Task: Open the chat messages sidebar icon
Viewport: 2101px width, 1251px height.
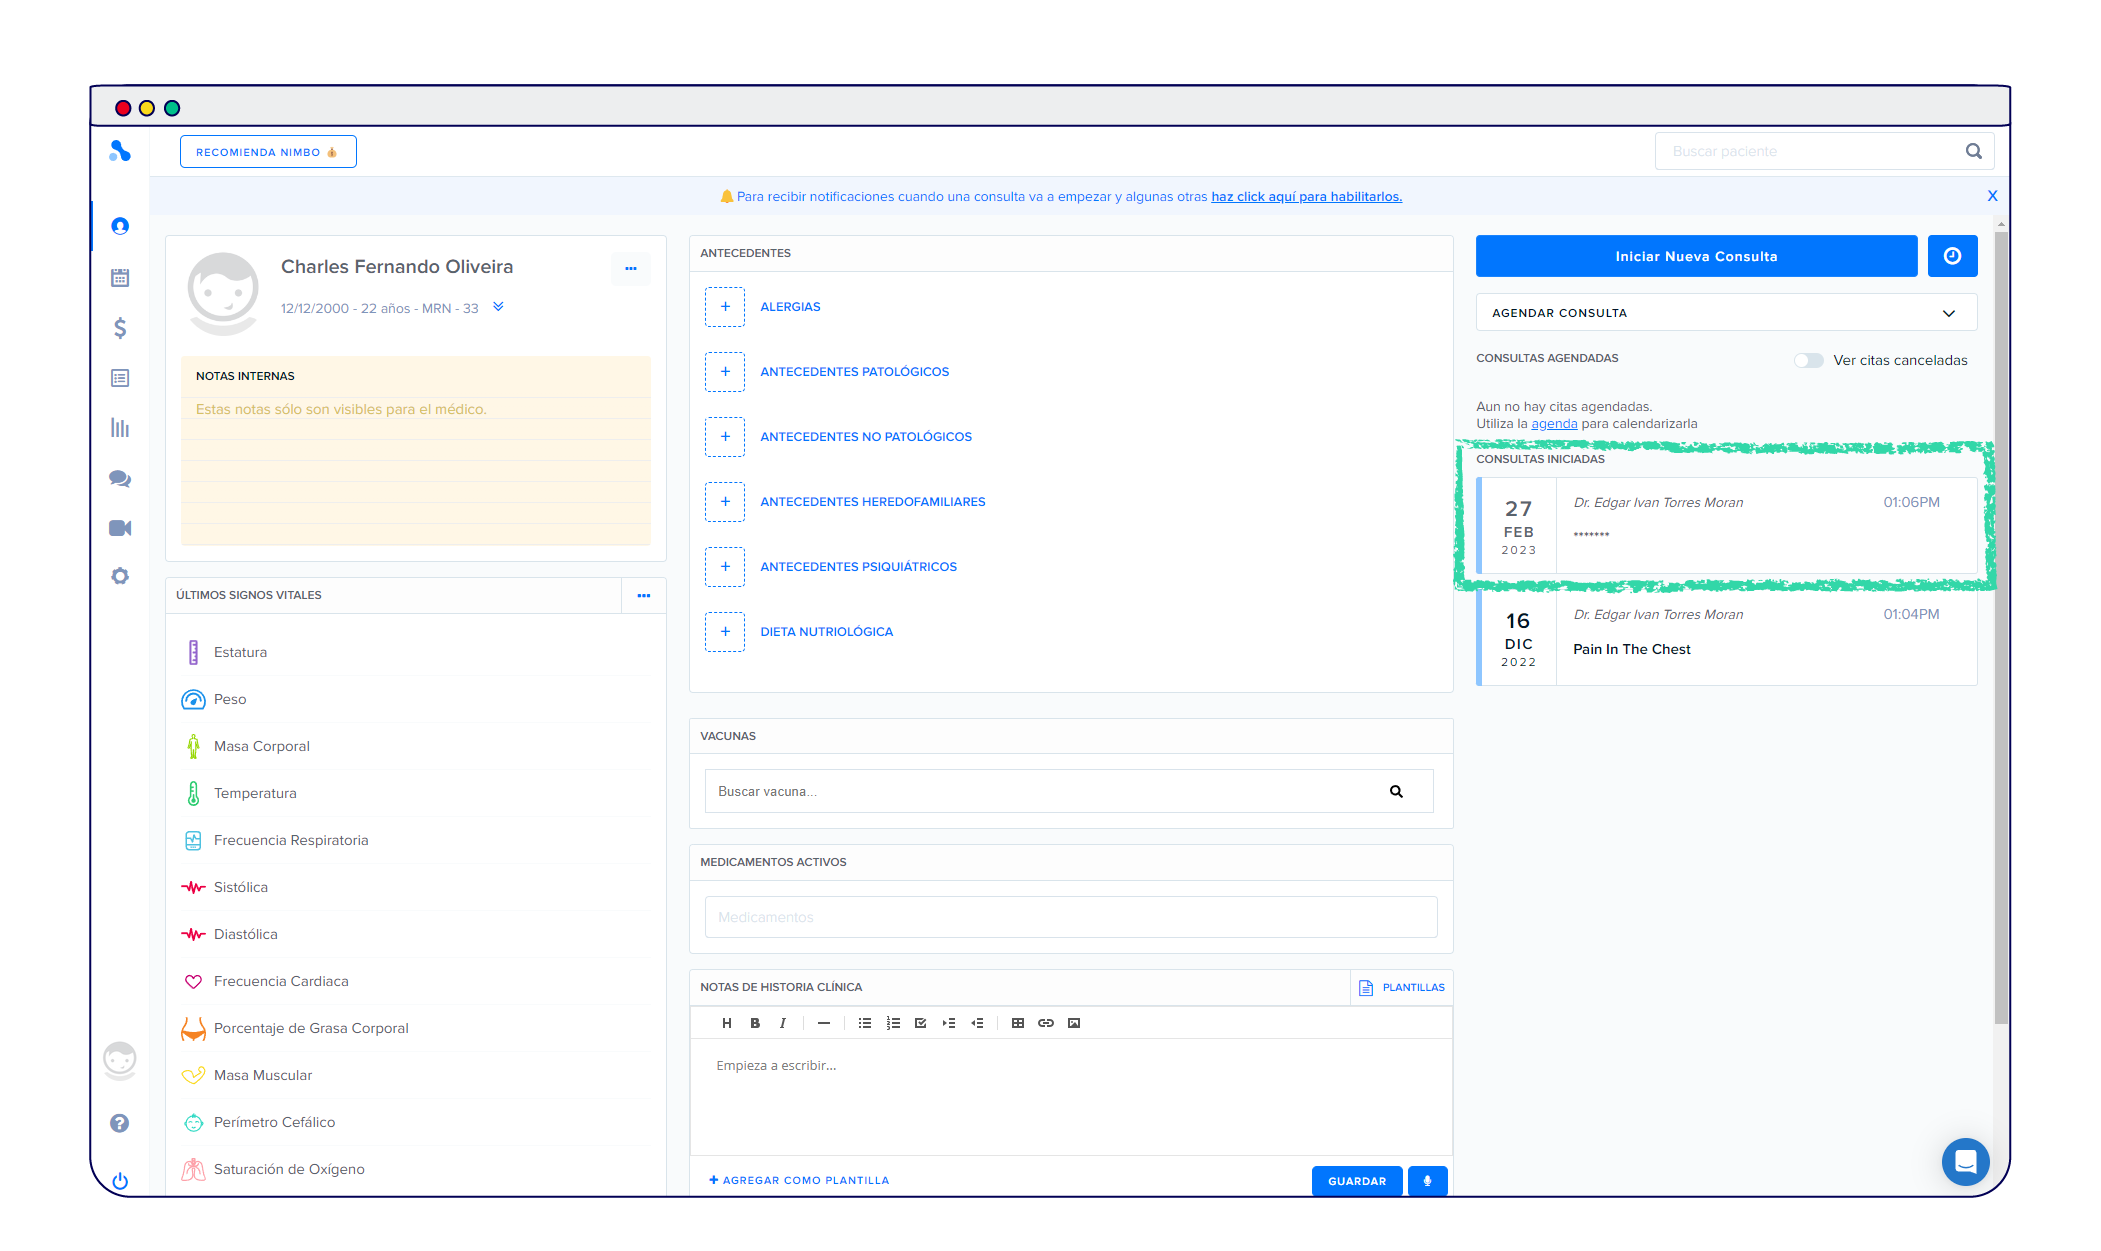Action: tap(120, 479)
